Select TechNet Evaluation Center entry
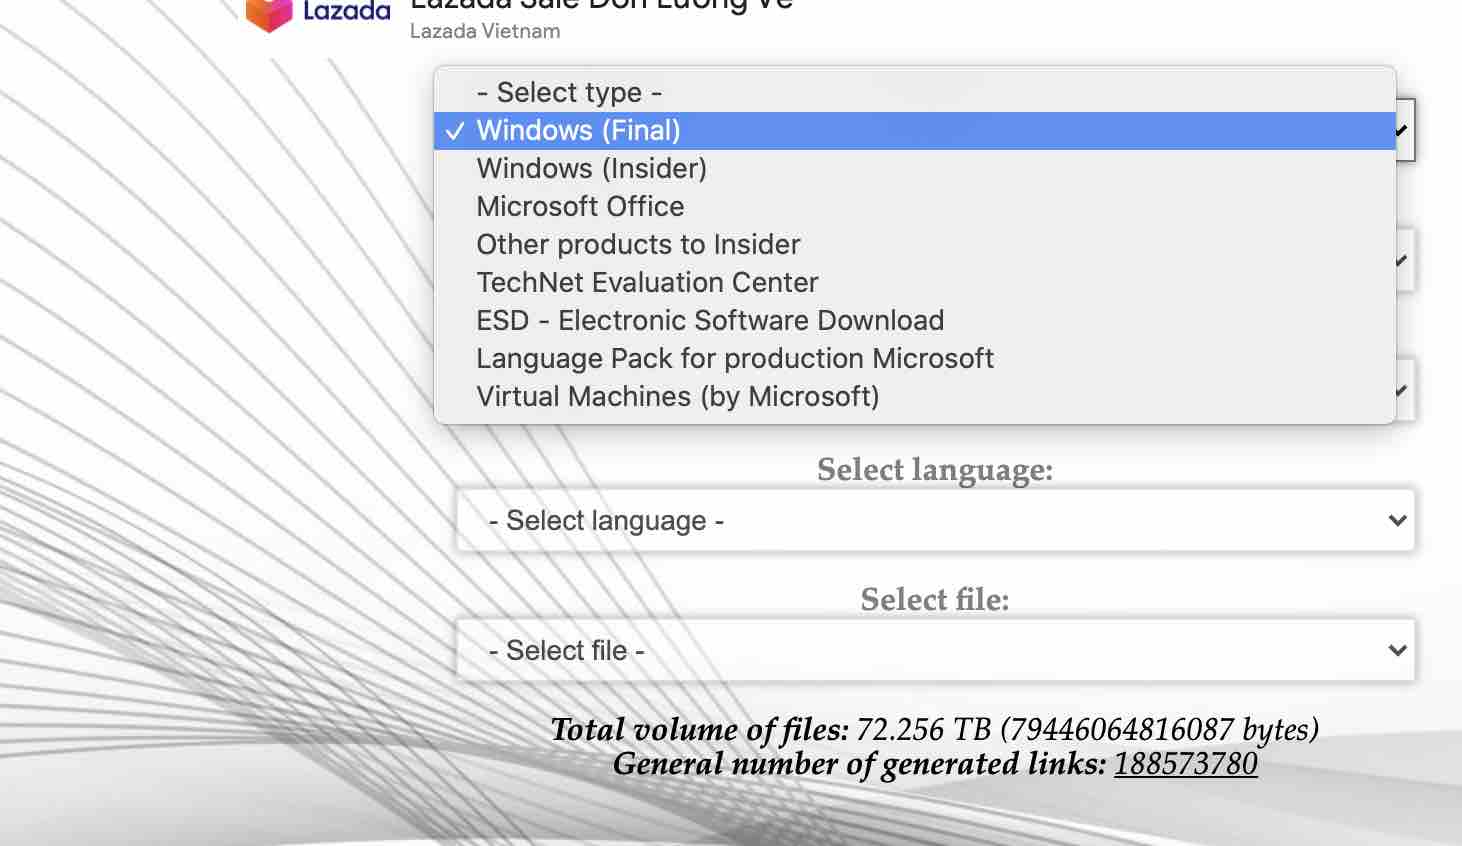Viewport: 1462px width, 846px height. (647, 283)
